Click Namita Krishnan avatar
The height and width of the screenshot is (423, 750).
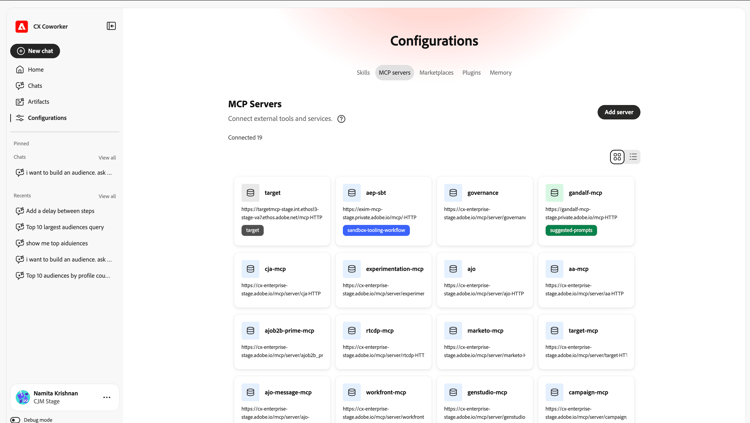tap(22, 397)
